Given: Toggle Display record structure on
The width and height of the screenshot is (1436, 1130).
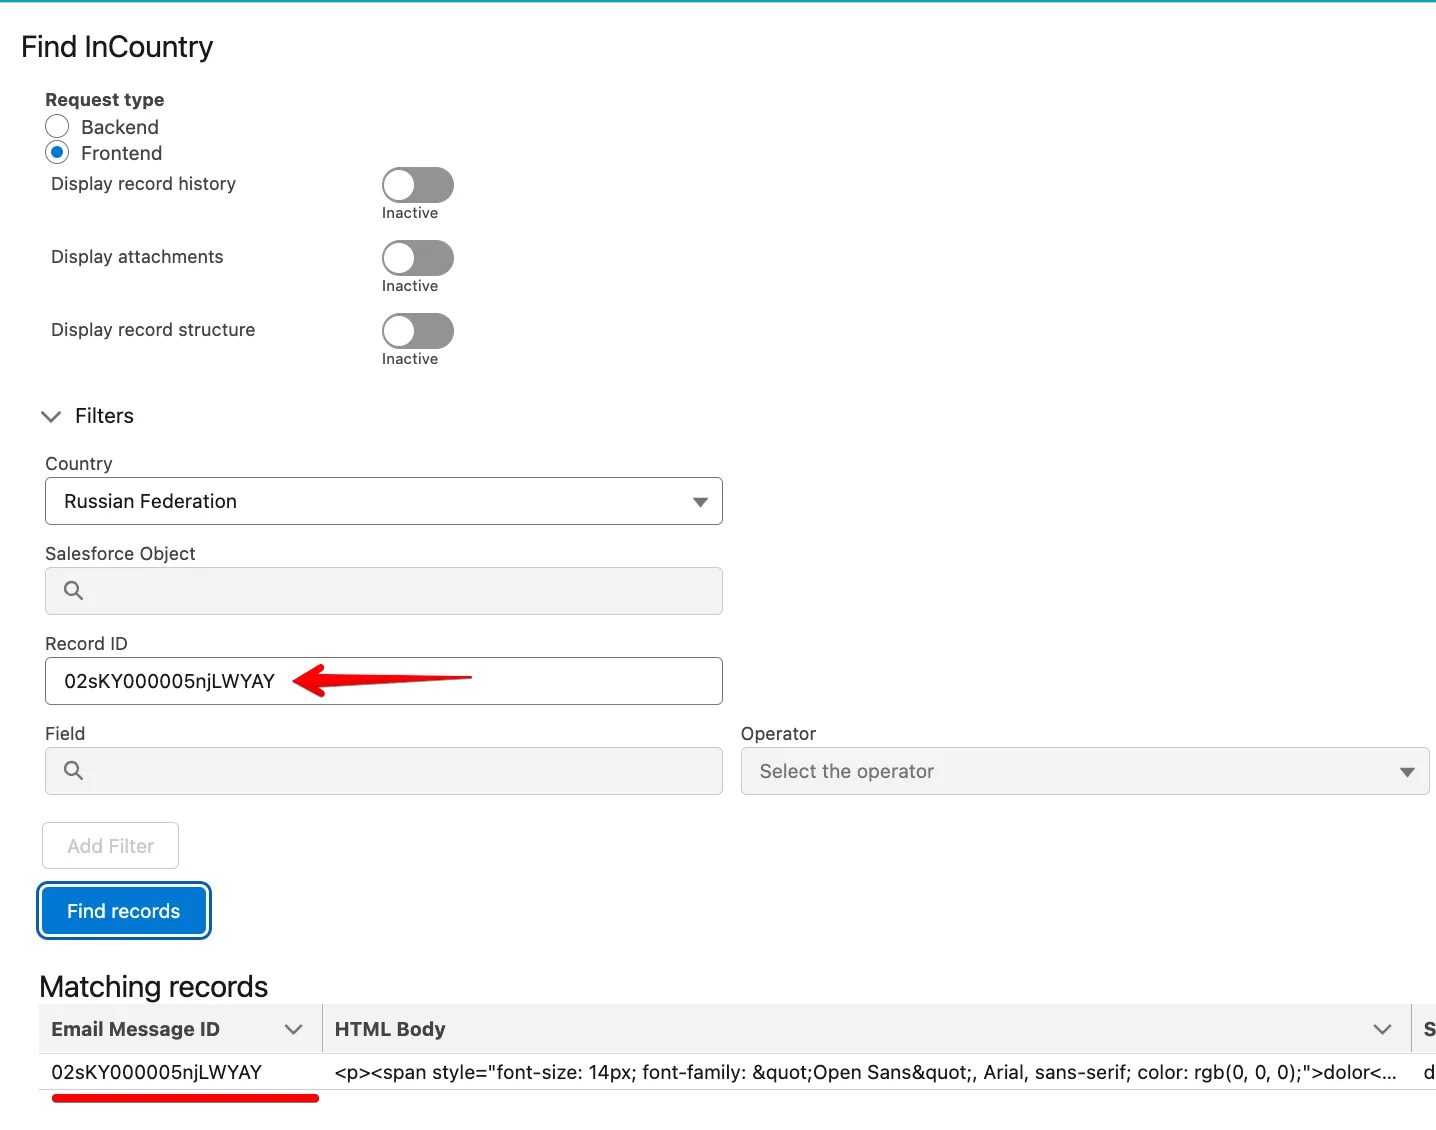Looking at the screenshot, I should point(417,331).
